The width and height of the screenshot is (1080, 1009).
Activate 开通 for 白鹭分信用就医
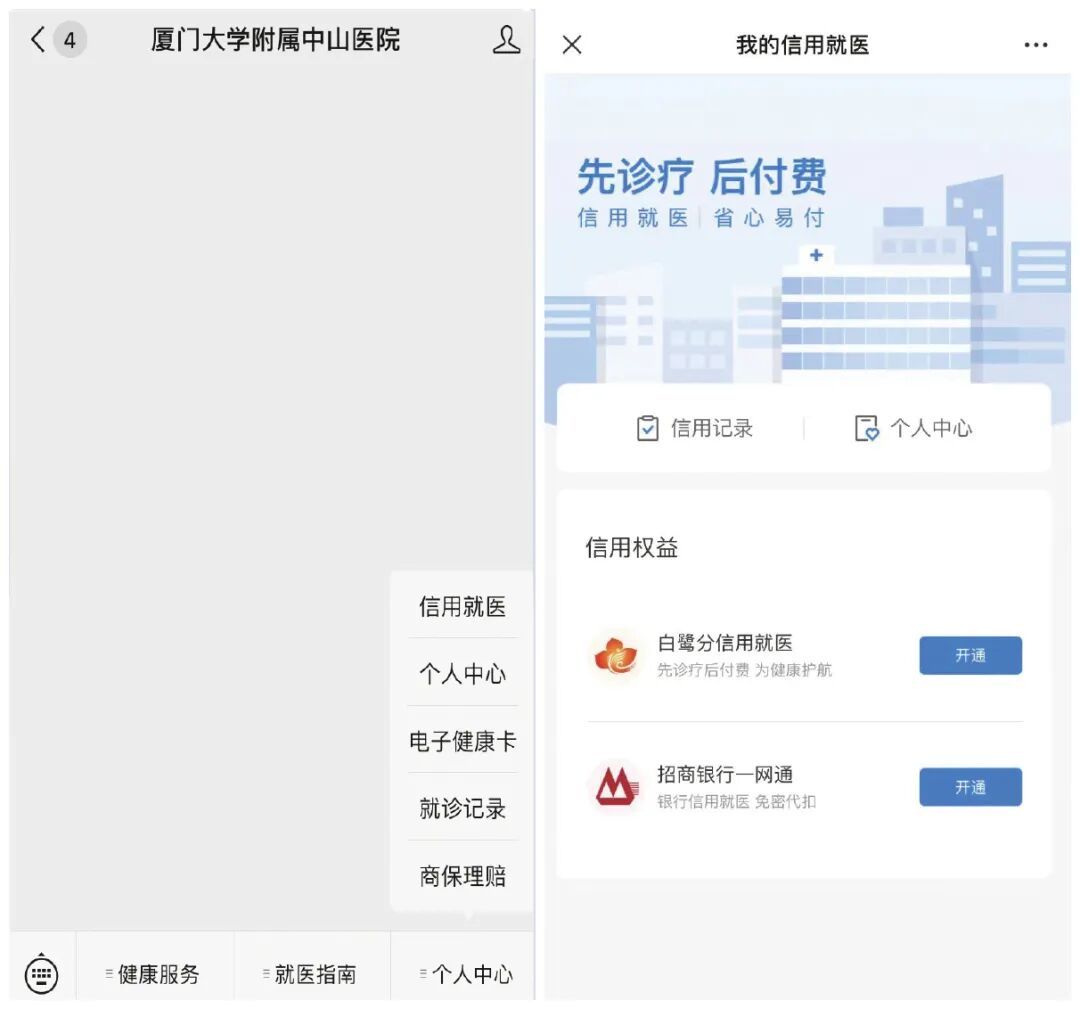pyautogui.click(x=970, y=655)
